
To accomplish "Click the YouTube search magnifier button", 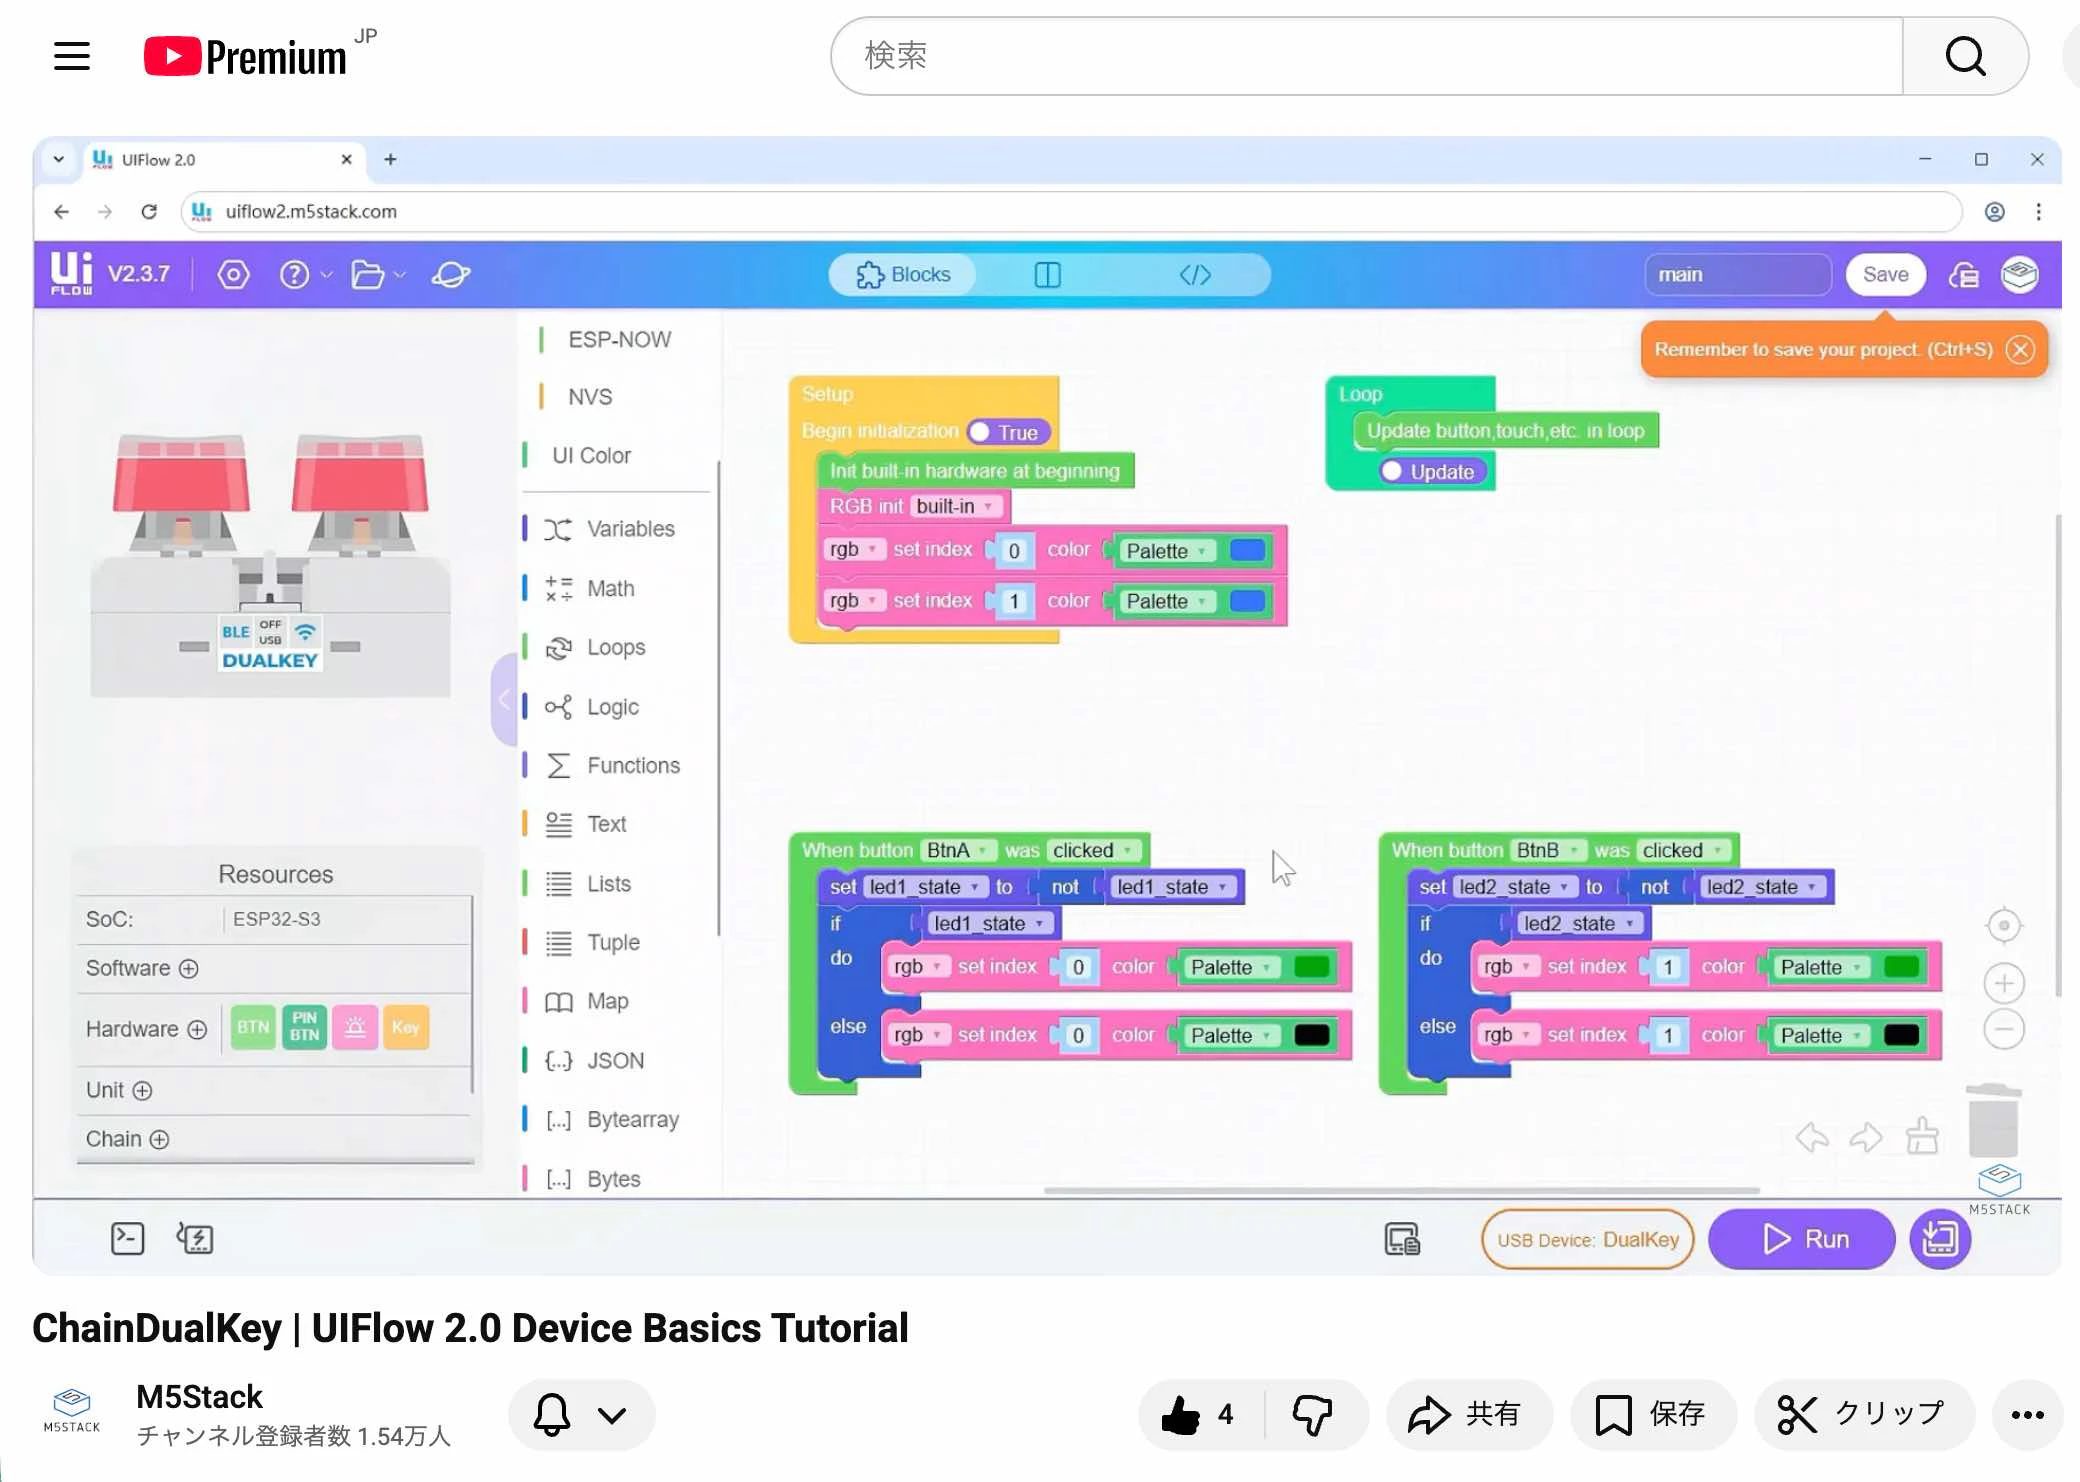I will coord(1965,56).
